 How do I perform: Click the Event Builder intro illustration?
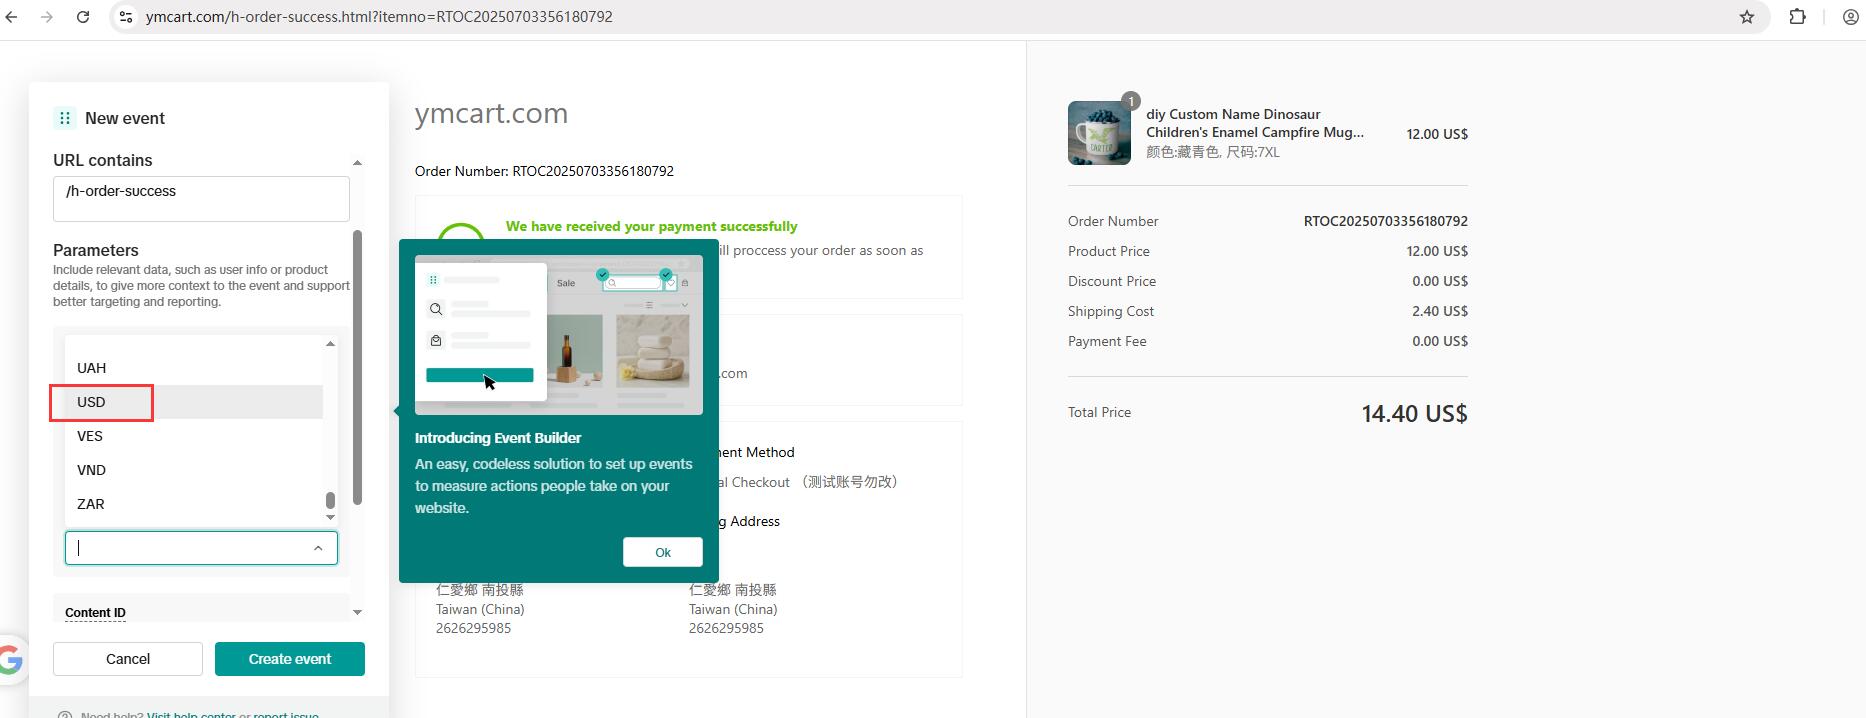point(559,335)
